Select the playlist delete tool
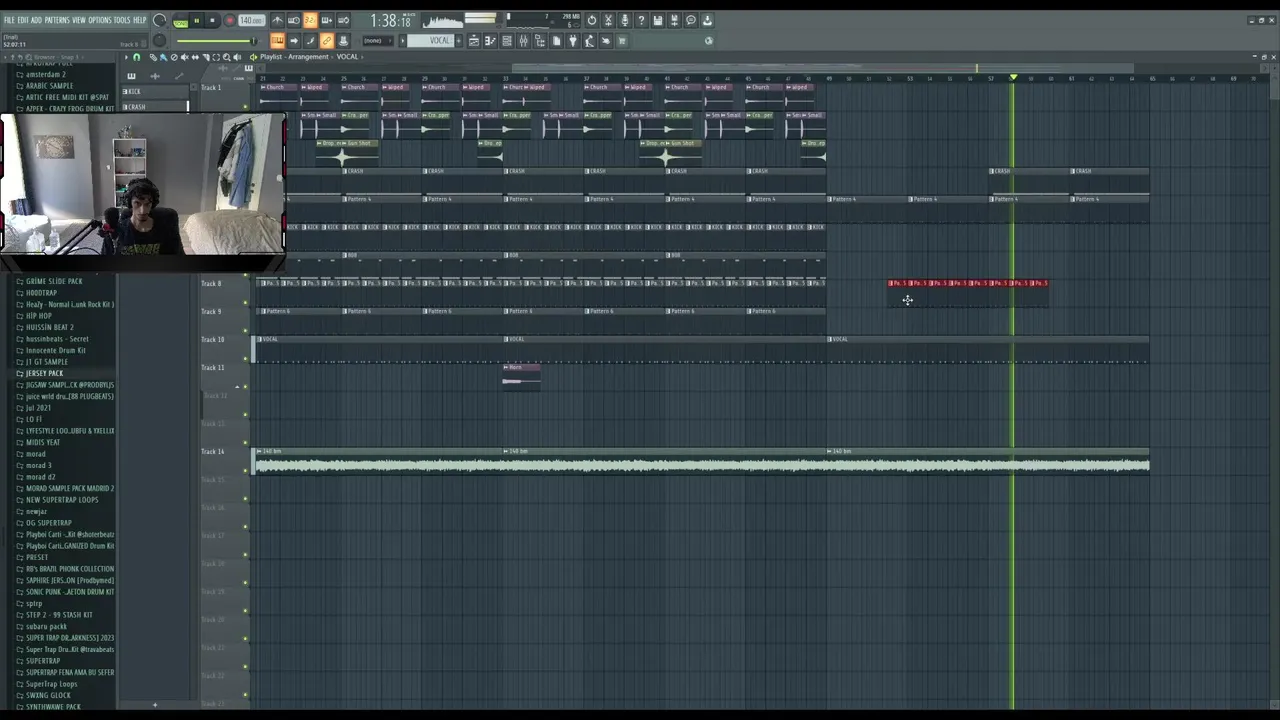The width and height of the screenshot is (1280, 720). click(x=174, y=57)
